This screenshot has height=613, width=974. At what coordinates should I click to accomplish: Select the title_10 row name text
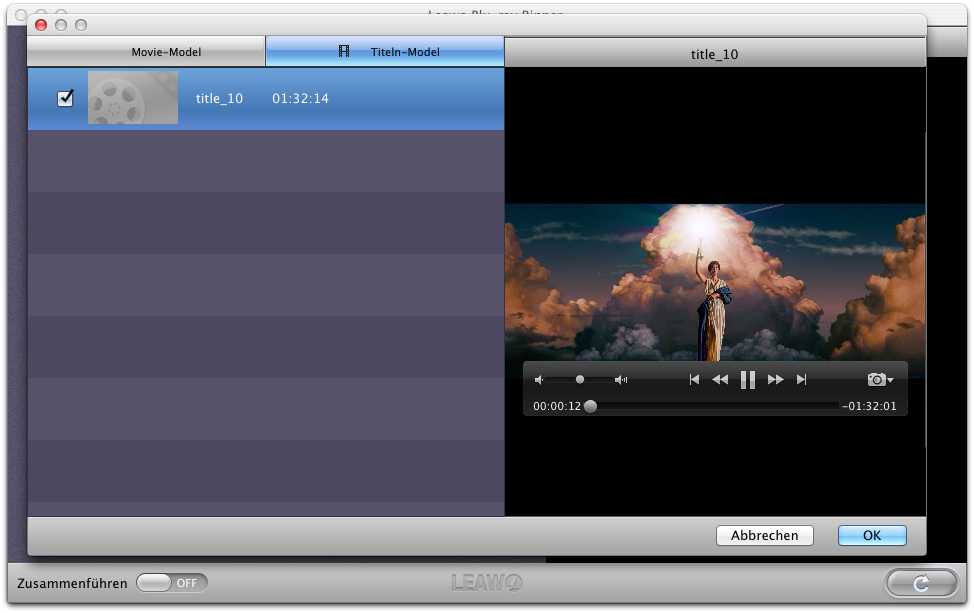219,98
